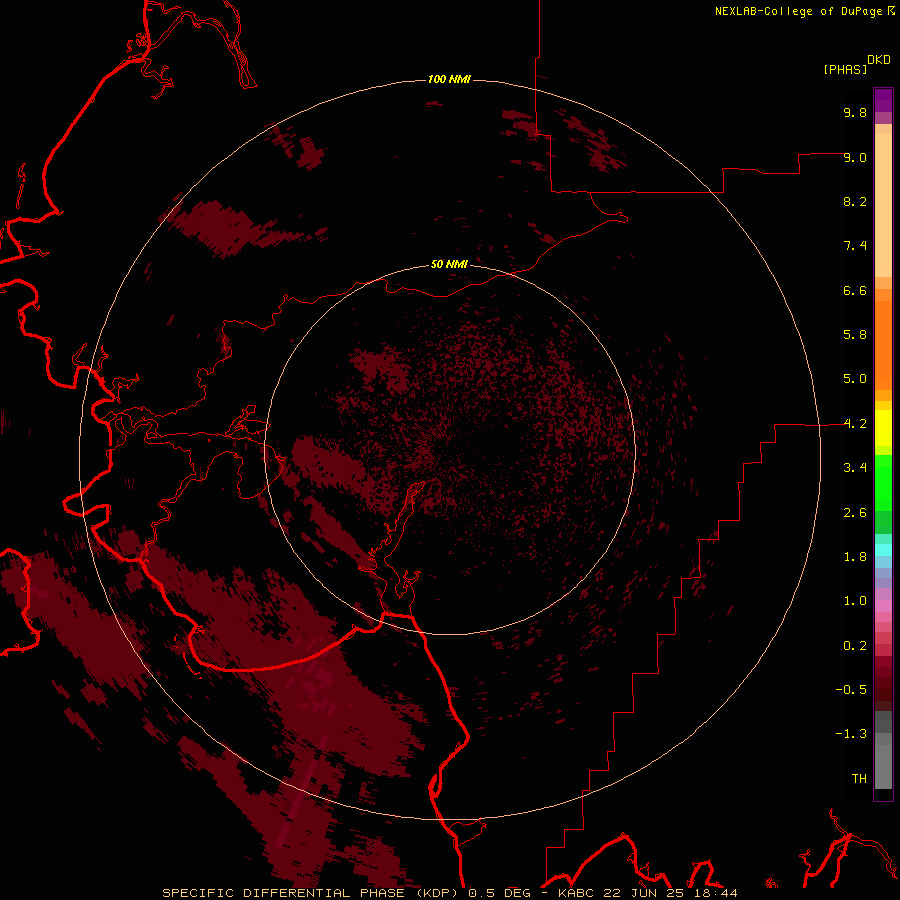Click the 1.0 colorbar scale value

tap(855, 601)
